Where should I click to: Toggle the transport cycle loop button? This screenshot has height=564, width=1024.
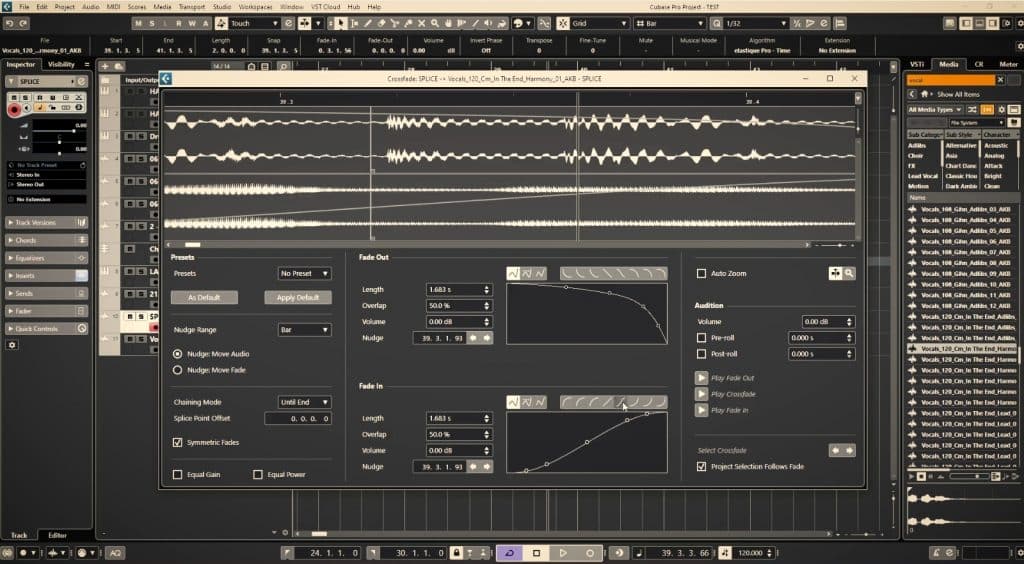coord(509,552)
